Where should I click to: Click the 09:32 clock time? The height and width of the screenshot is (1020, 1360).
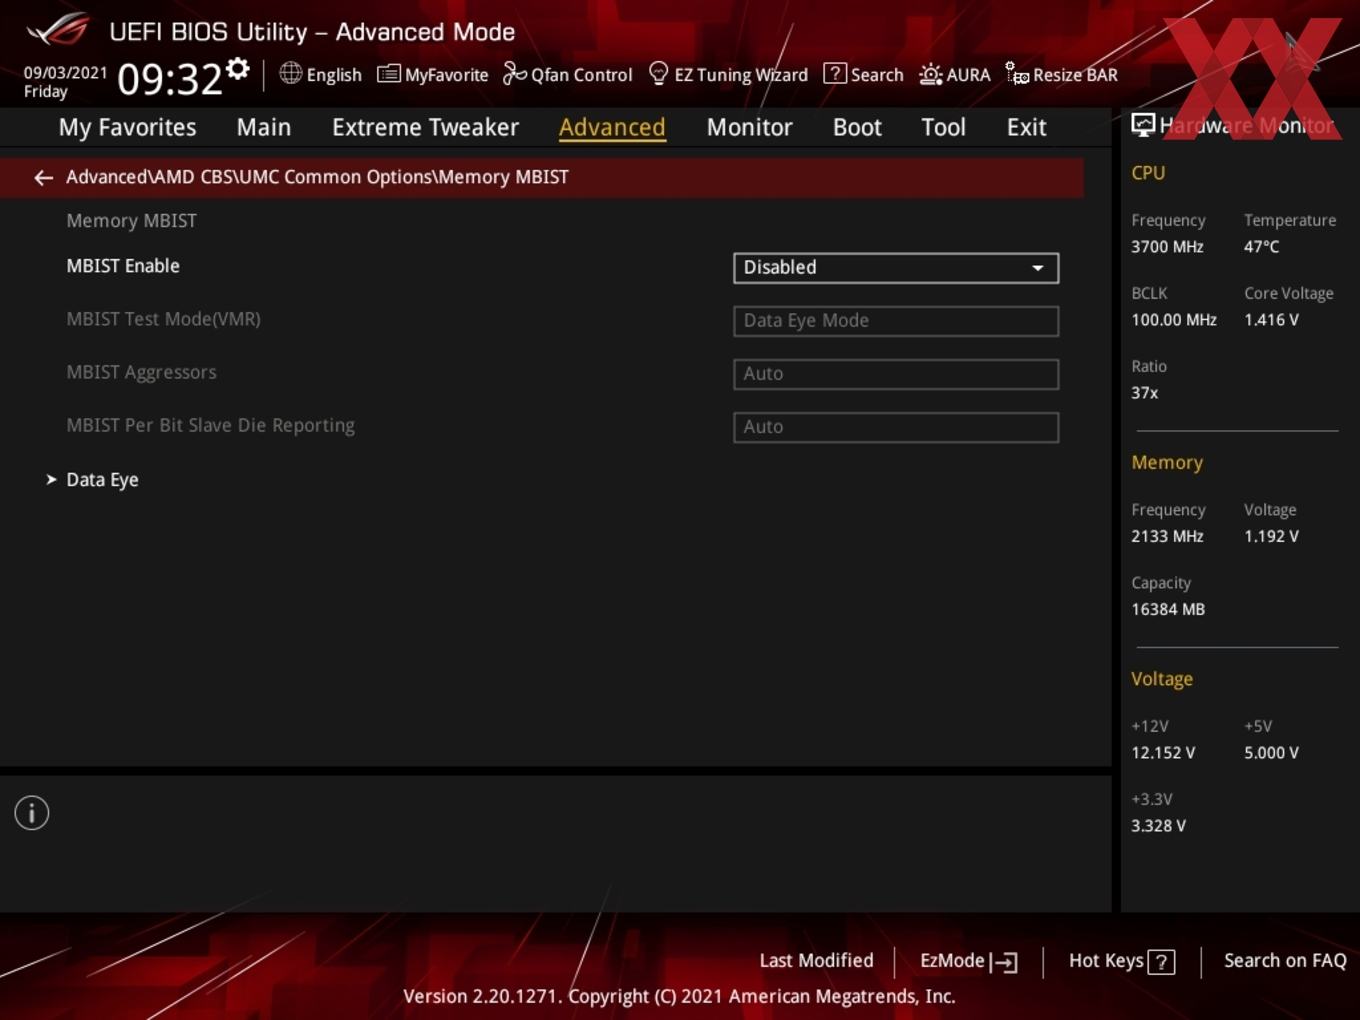pyautogui.click(x=170, y=78)
